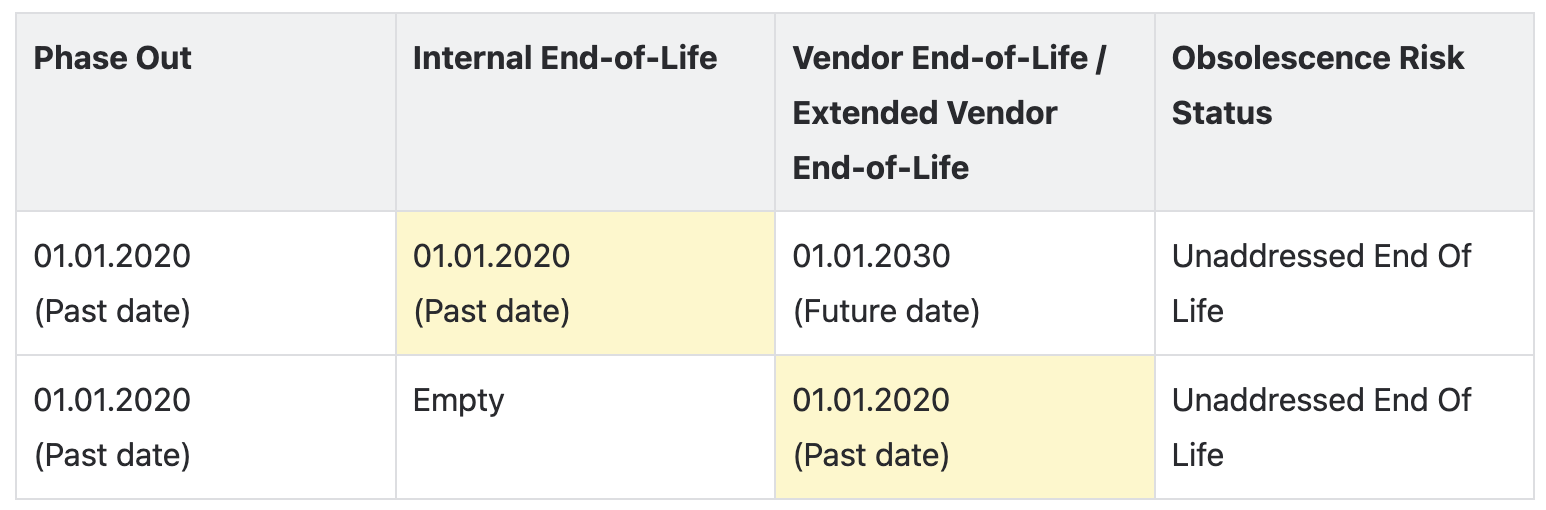The width and height of the screenshot is (1546, 510).
Task: Click the word Status in last header
Action: click(x=1222, y=113)
